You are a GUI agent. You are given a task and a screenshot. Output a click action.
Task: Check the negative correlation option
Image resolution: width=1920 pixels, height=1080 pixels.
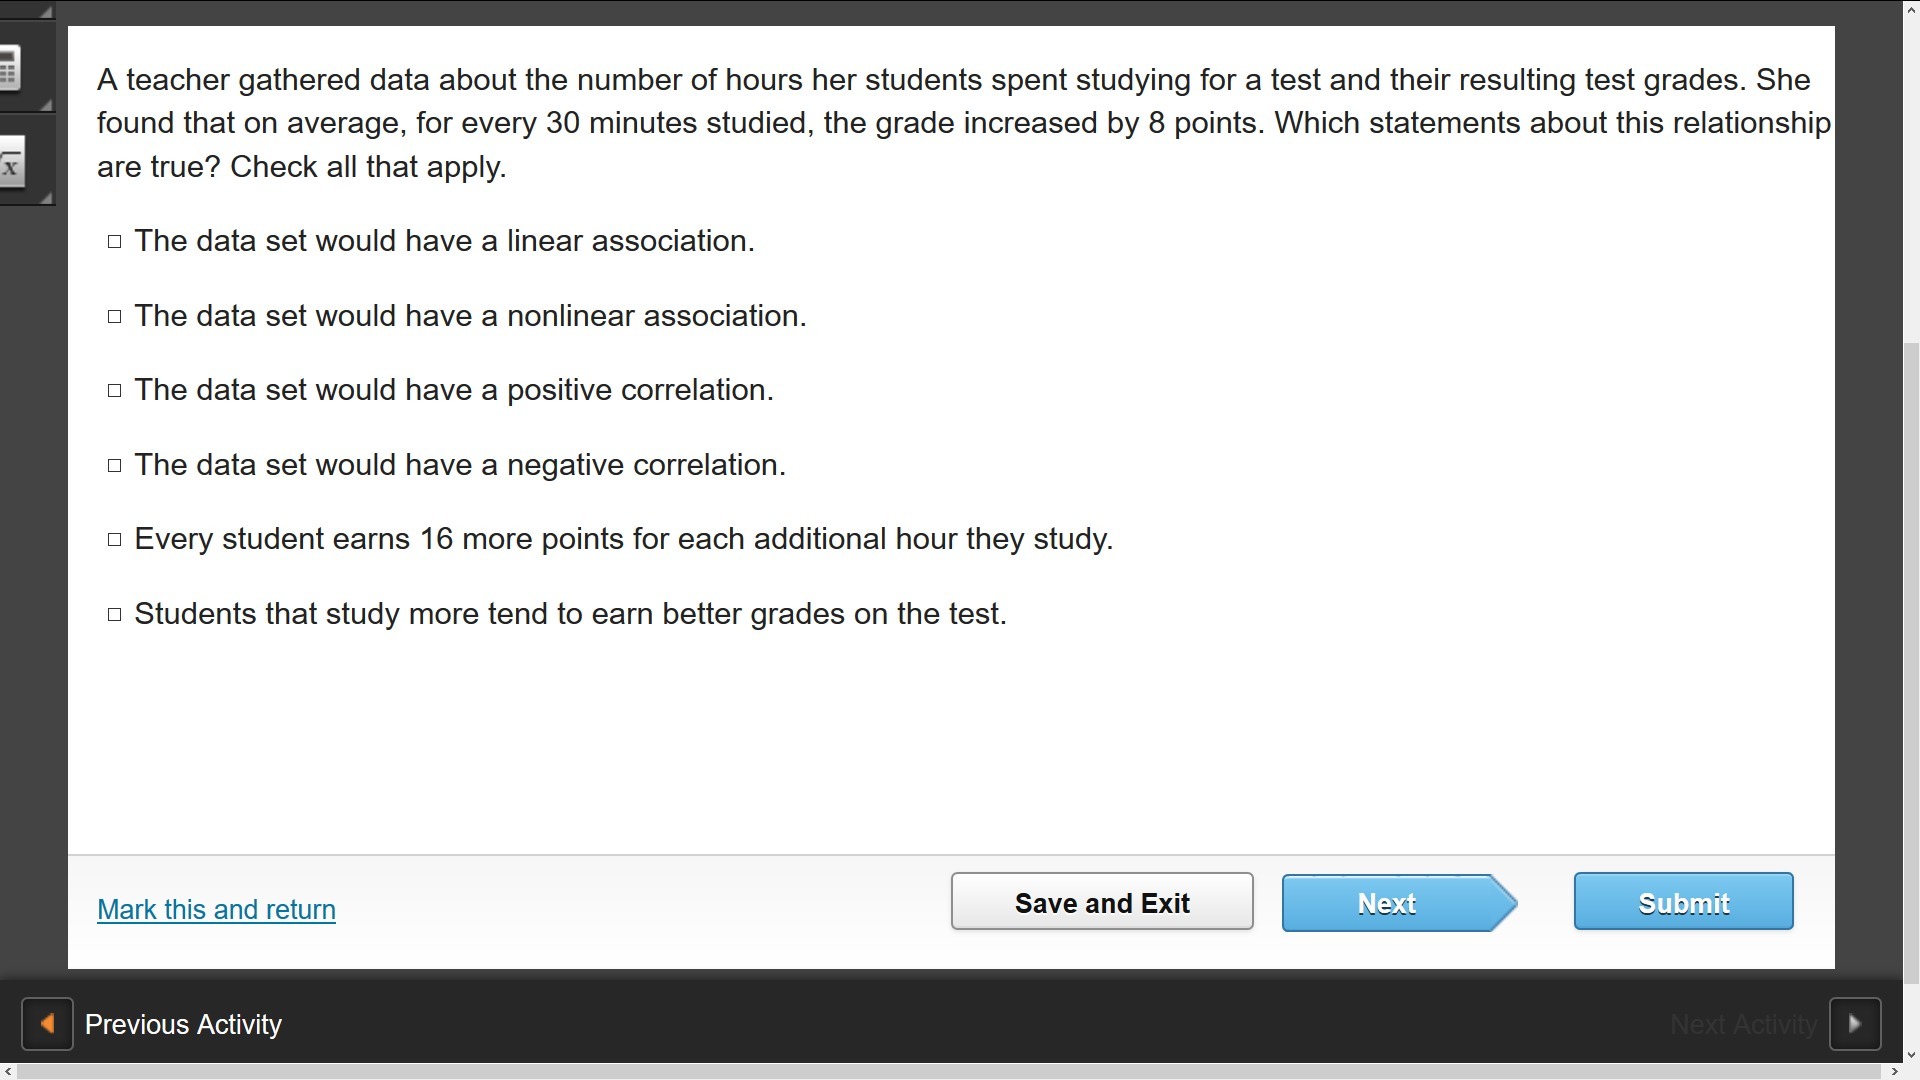(115, 465)
